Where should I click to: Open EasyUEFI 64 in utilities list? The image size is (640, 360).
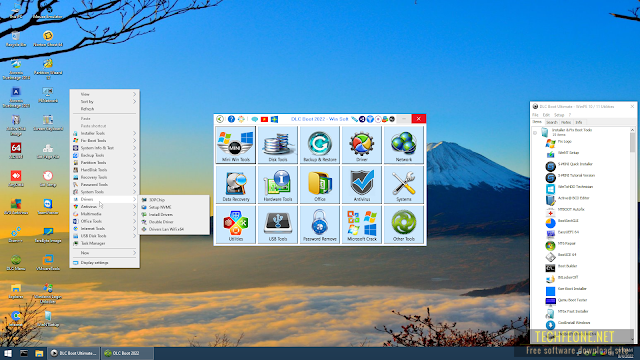pyautogui.click(x=568, y=232)
